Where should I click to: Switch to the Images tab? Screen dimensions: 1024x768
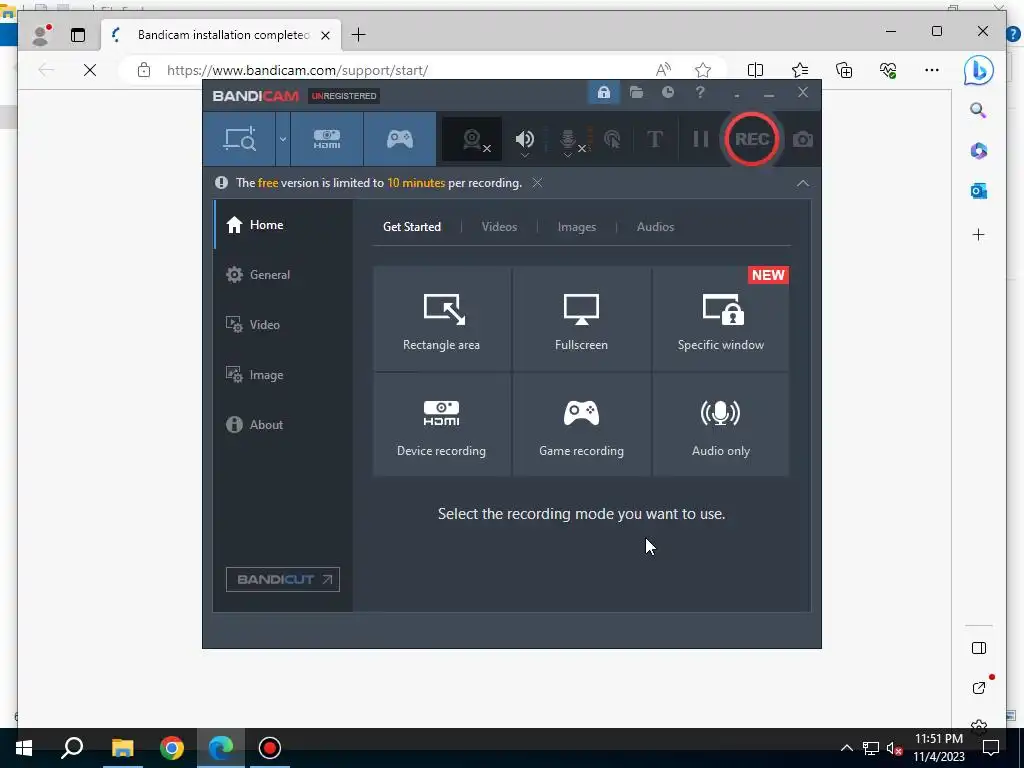577,227
